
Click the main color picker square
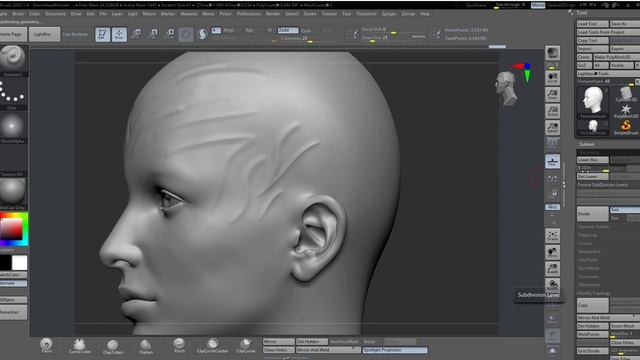point(11,229)
